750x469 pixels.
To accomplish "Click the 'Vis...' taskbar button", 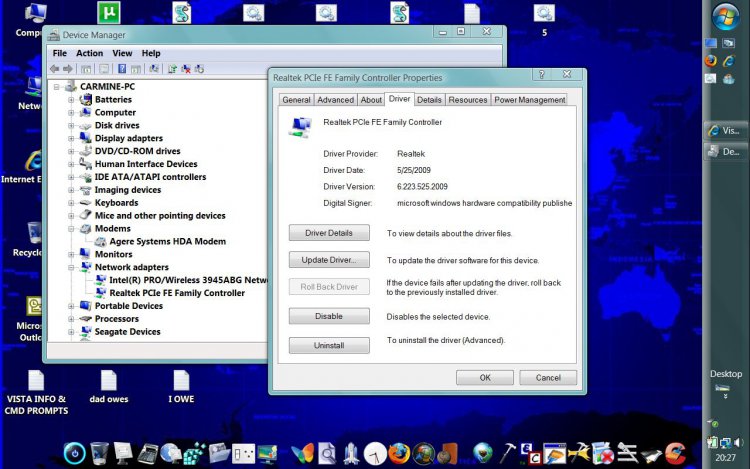I will click(x=726, y=131).
